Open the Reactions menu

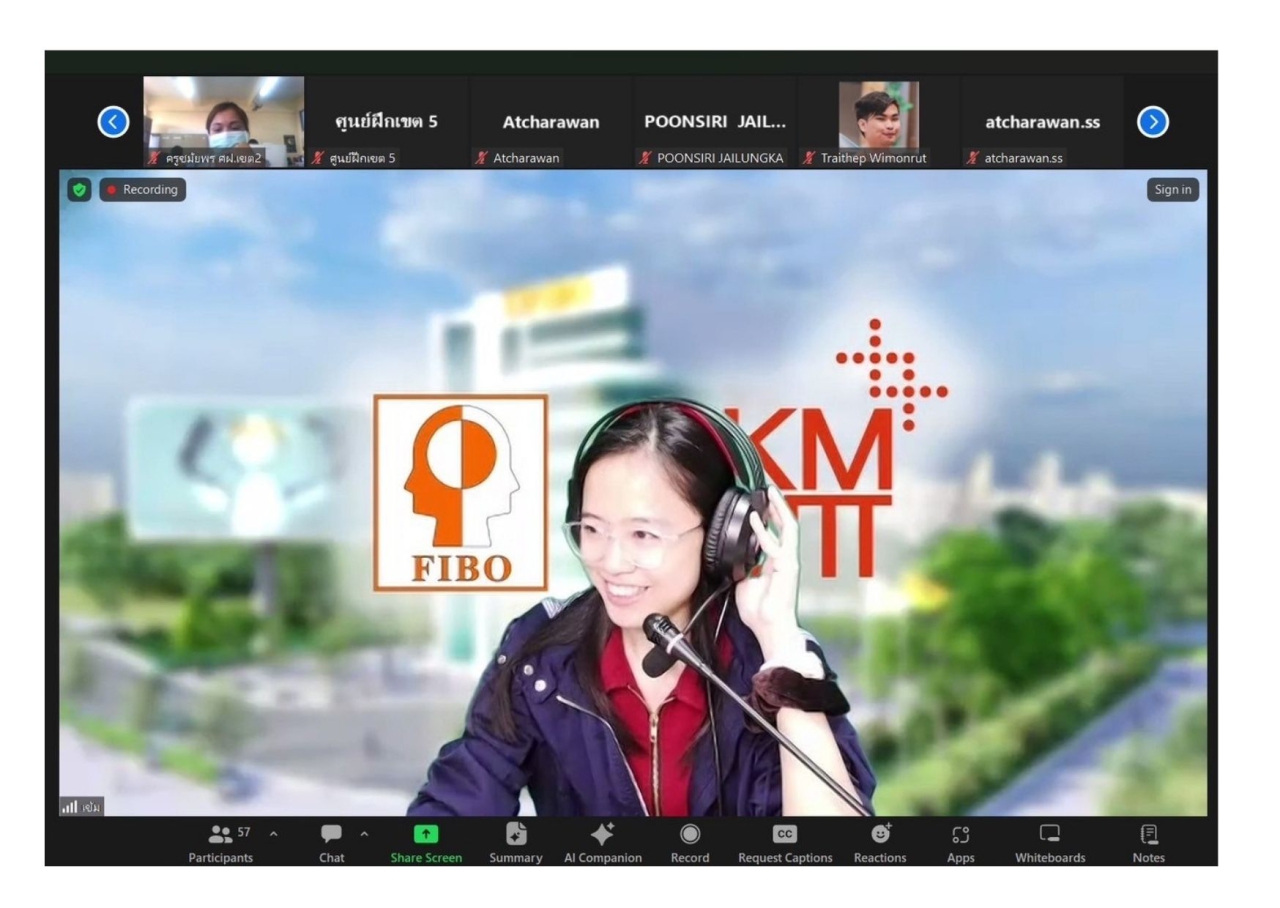click(881, 844)
